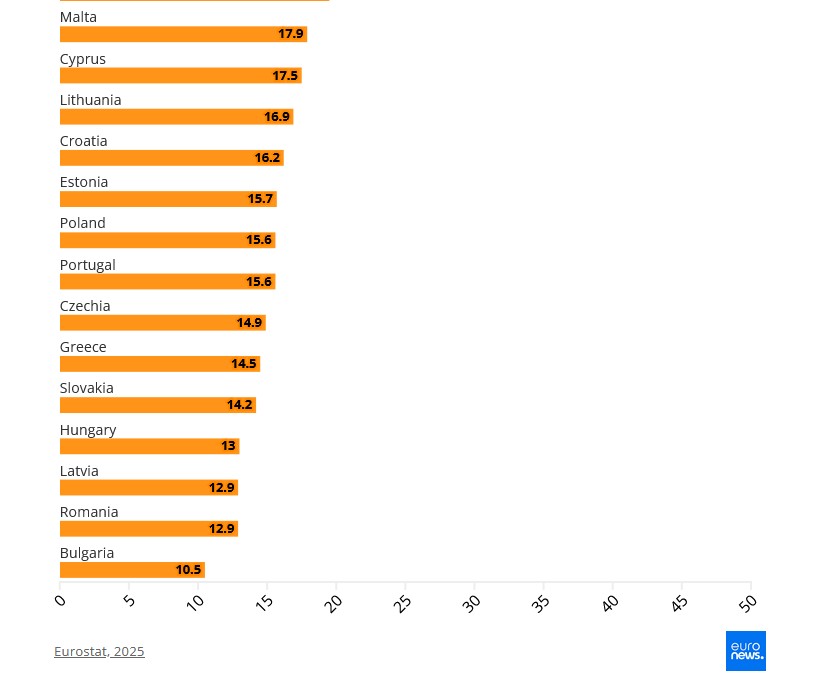Click the Bulgaria bar showing 10.5
This screenshot has height=685, width=832.
132,570
